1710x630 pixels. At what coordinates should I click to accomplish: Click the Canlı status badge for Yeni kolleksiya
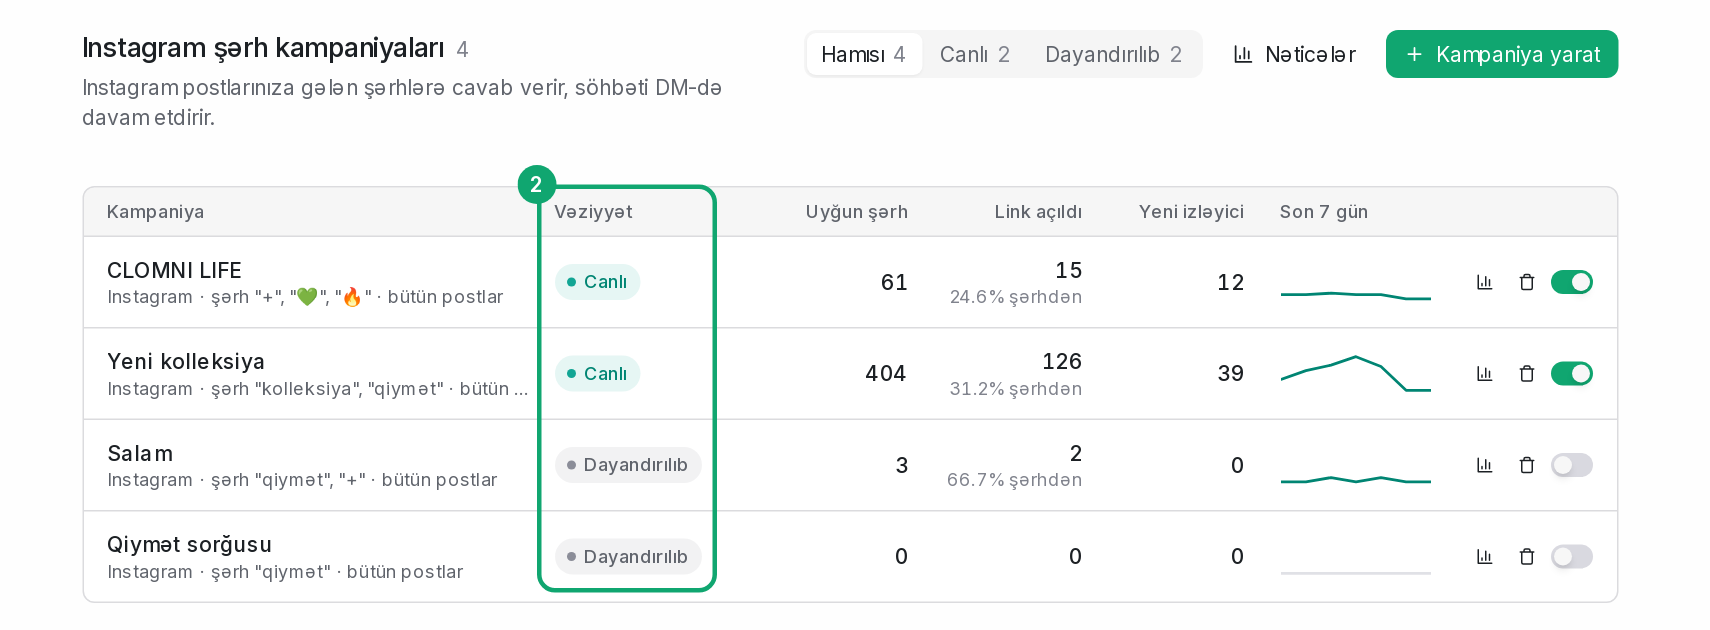tap(597, 373)
